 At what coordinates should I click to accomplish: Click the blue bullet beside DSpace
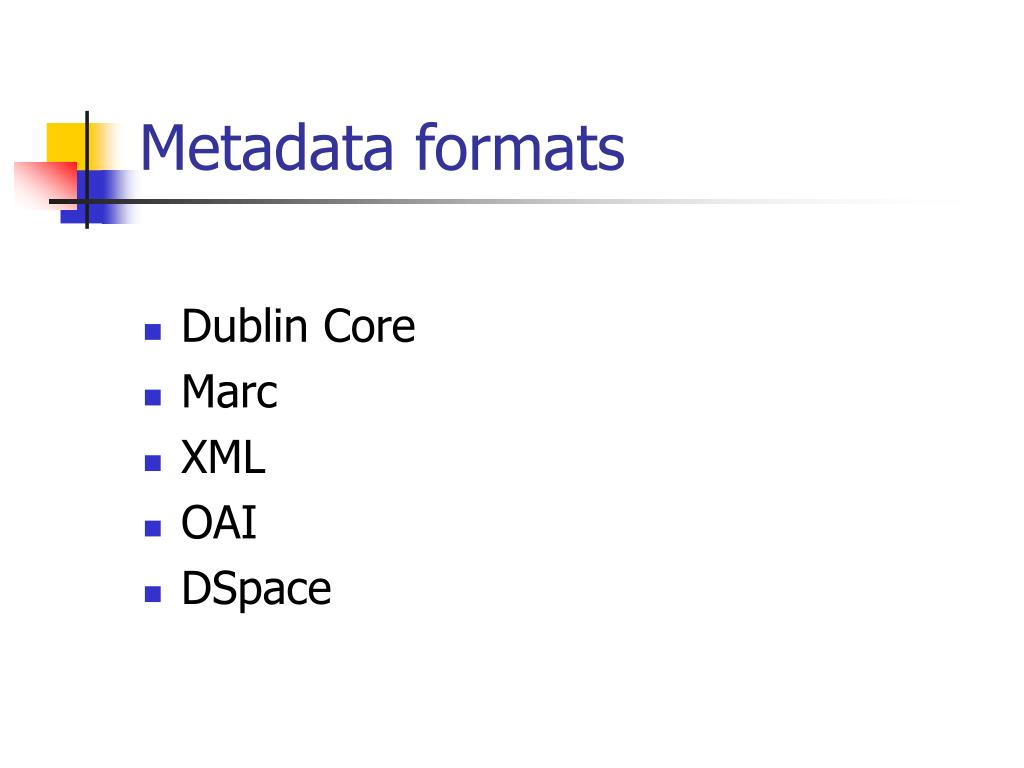tap(153, 594)
